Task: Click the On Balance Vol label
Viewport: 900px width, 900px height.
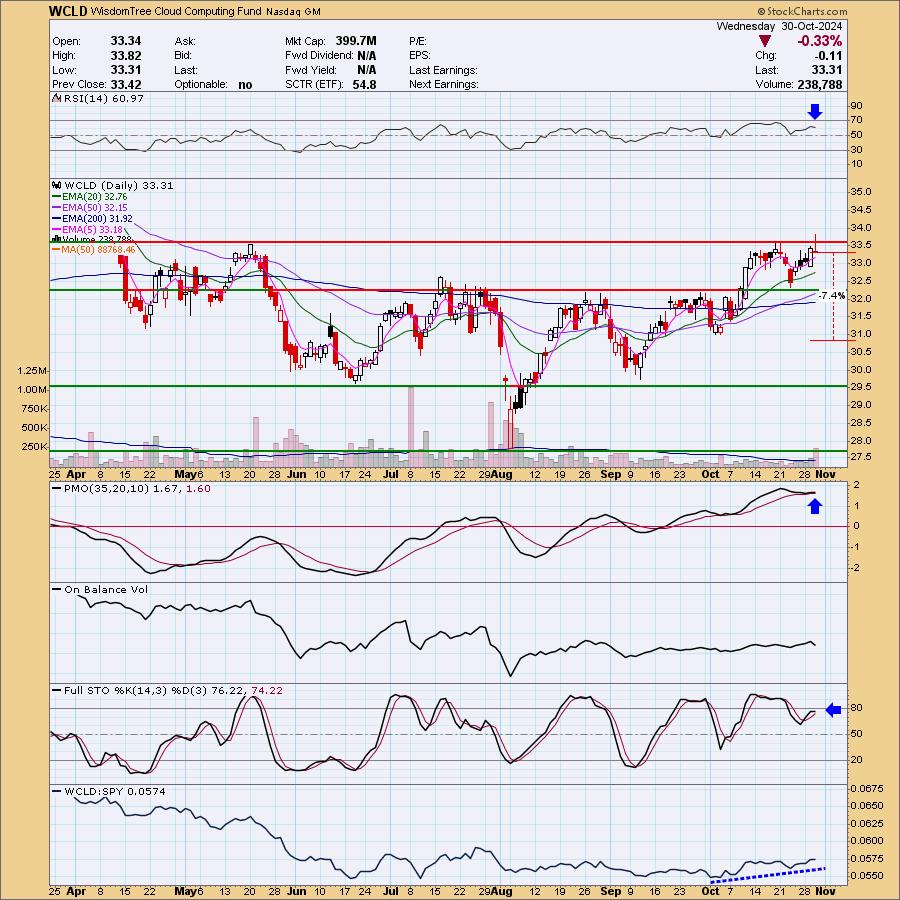Action: point(106,589)
